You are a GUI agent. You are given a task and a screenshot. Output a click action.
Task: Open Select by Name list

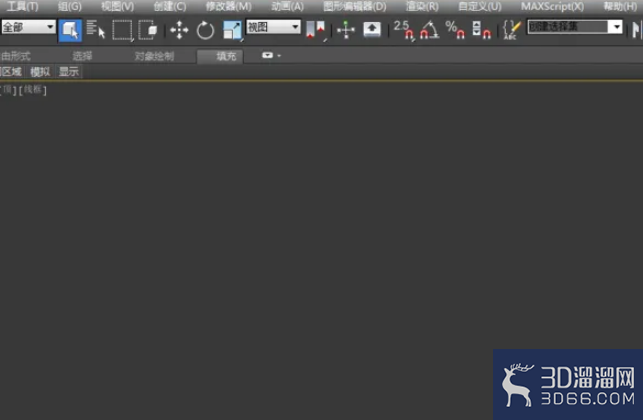tap(96, 30)
